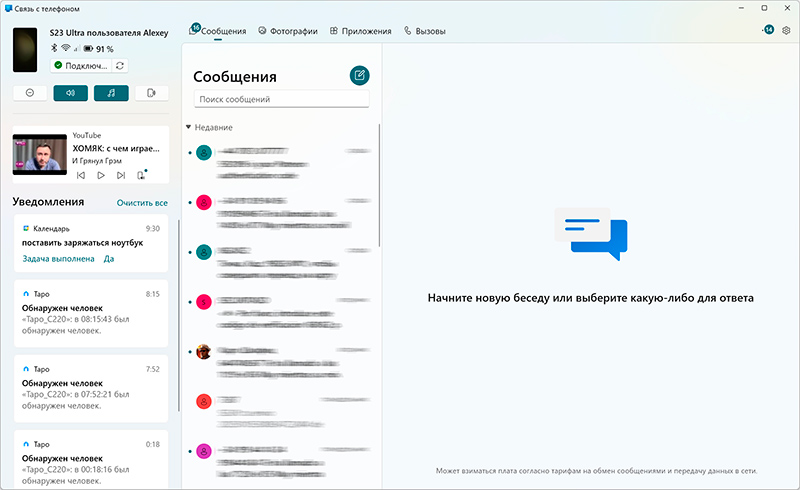Switch to the Вызовы tab
This screenshot has width=800, height=490.
425,31
